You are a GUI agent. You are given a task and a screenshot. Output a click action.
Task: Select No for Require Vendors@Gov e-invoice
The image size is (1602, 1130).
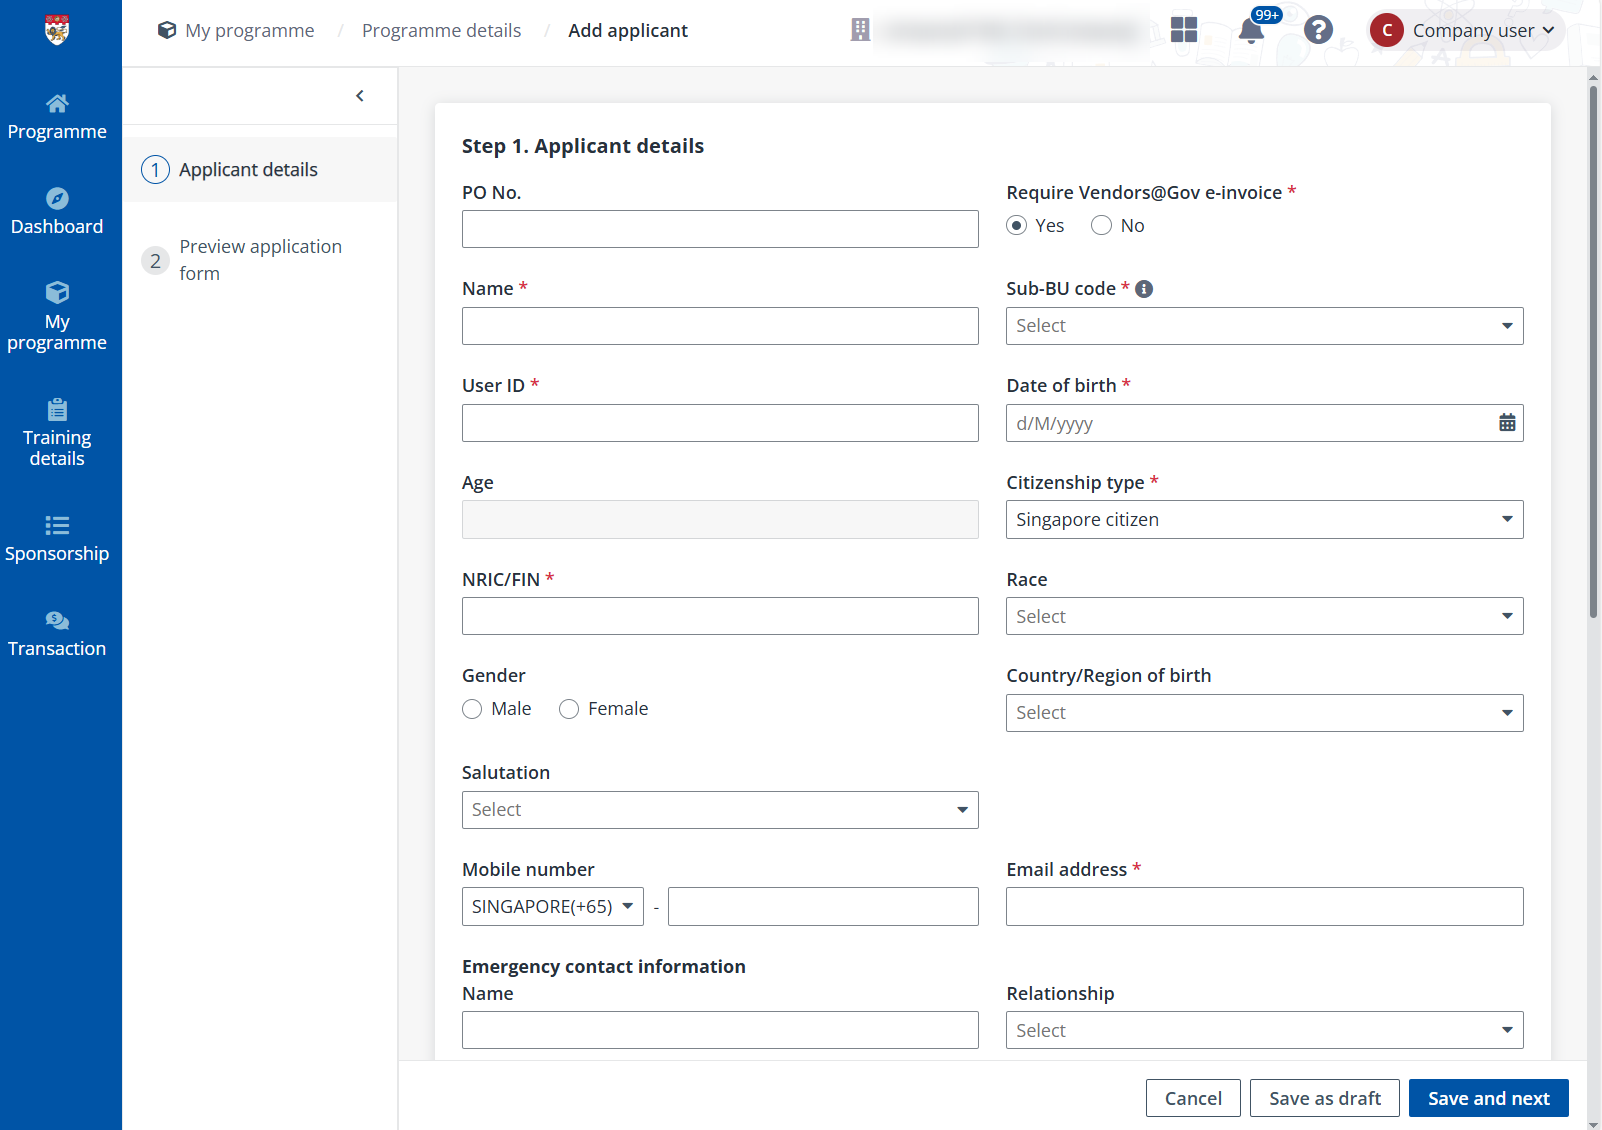coord(1101,225)
